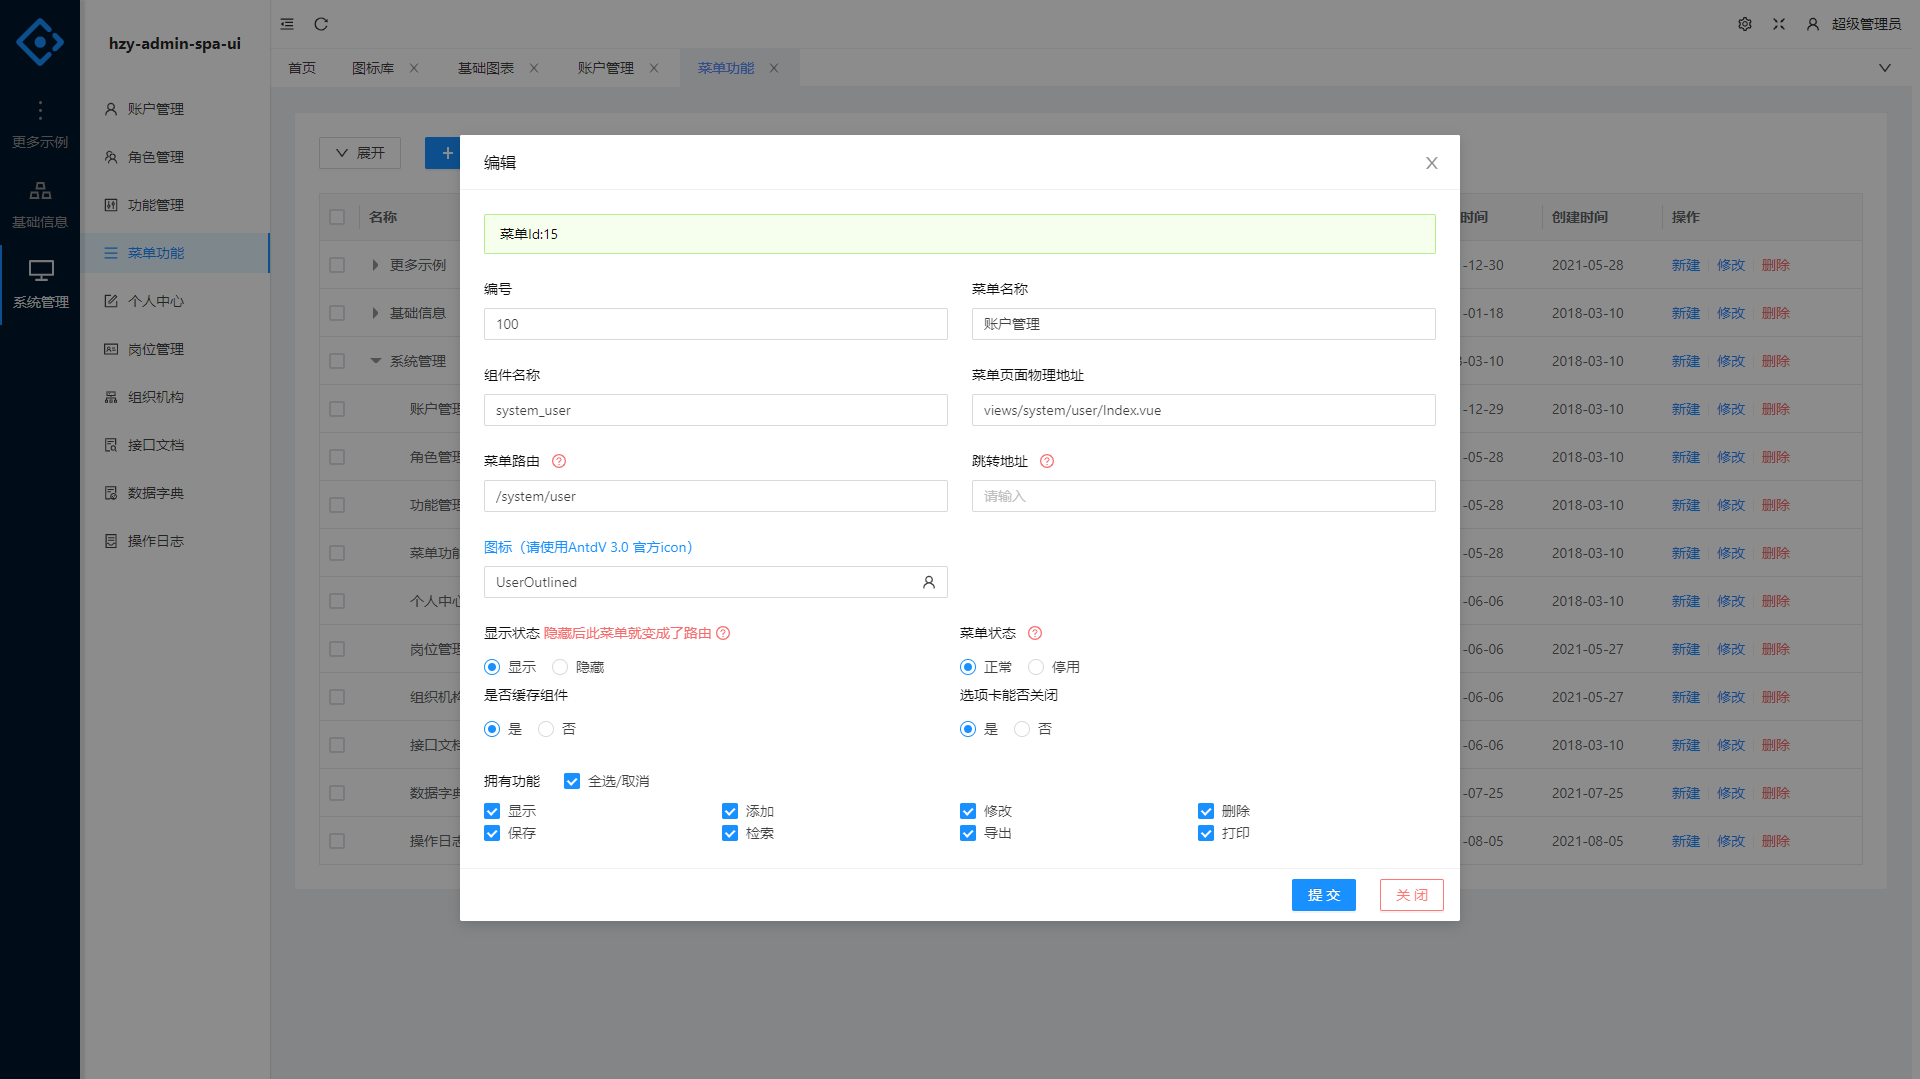Viewport: 1920px width, 1079px height.
Task: Select the 停用 menu status radio
Action: (1036, 667)
